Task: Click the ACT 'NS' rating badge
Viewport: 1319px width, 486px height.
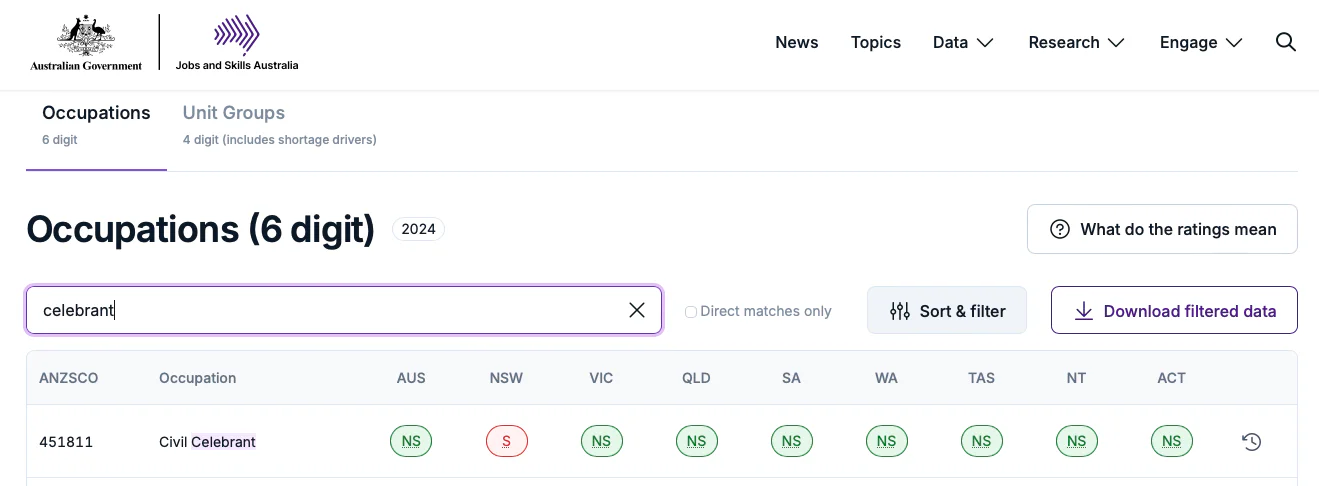Action: (1172, 441)
